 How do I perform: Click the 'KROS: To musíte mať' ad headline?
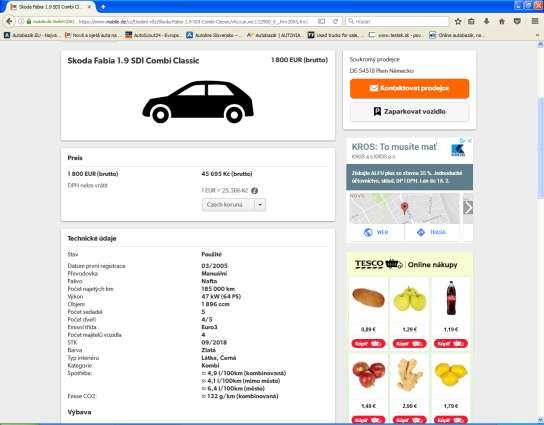tap(394, 147)
